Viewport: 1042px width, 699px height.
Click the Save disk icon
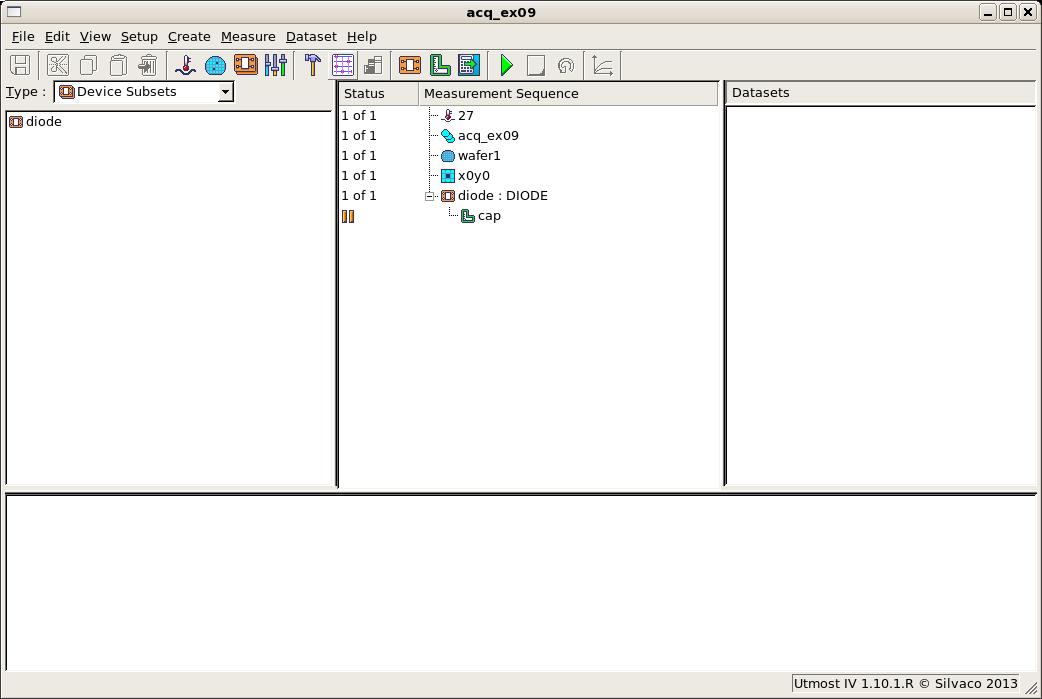click(x=20, y=65)
